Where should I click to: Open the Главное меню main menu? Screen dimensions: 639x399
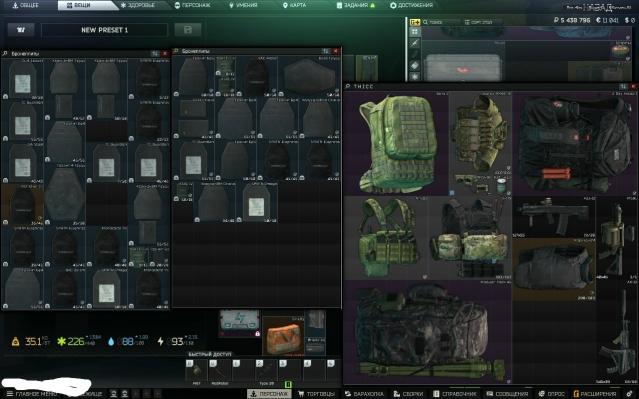pyautogui.click(x=33, y=394)
